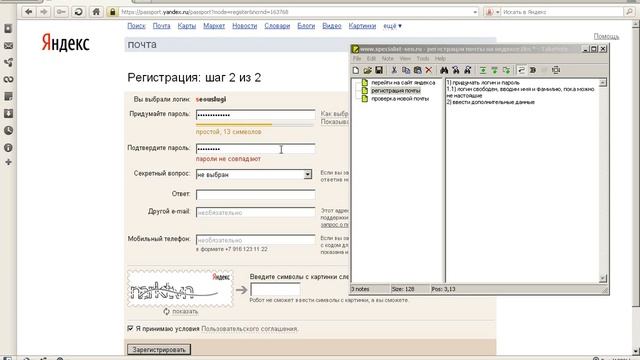Viewport: 640px width, 360px height.
Task: Click the copy icon in TreePad toolbar
Action: 406,70
